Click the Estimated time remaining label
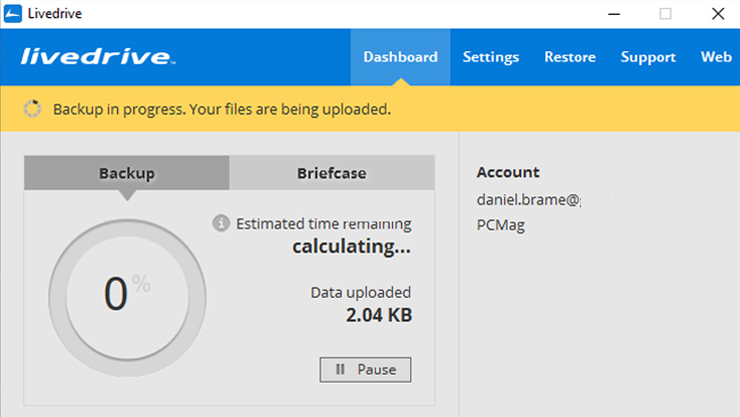The image size is (740, 417). 324,224
